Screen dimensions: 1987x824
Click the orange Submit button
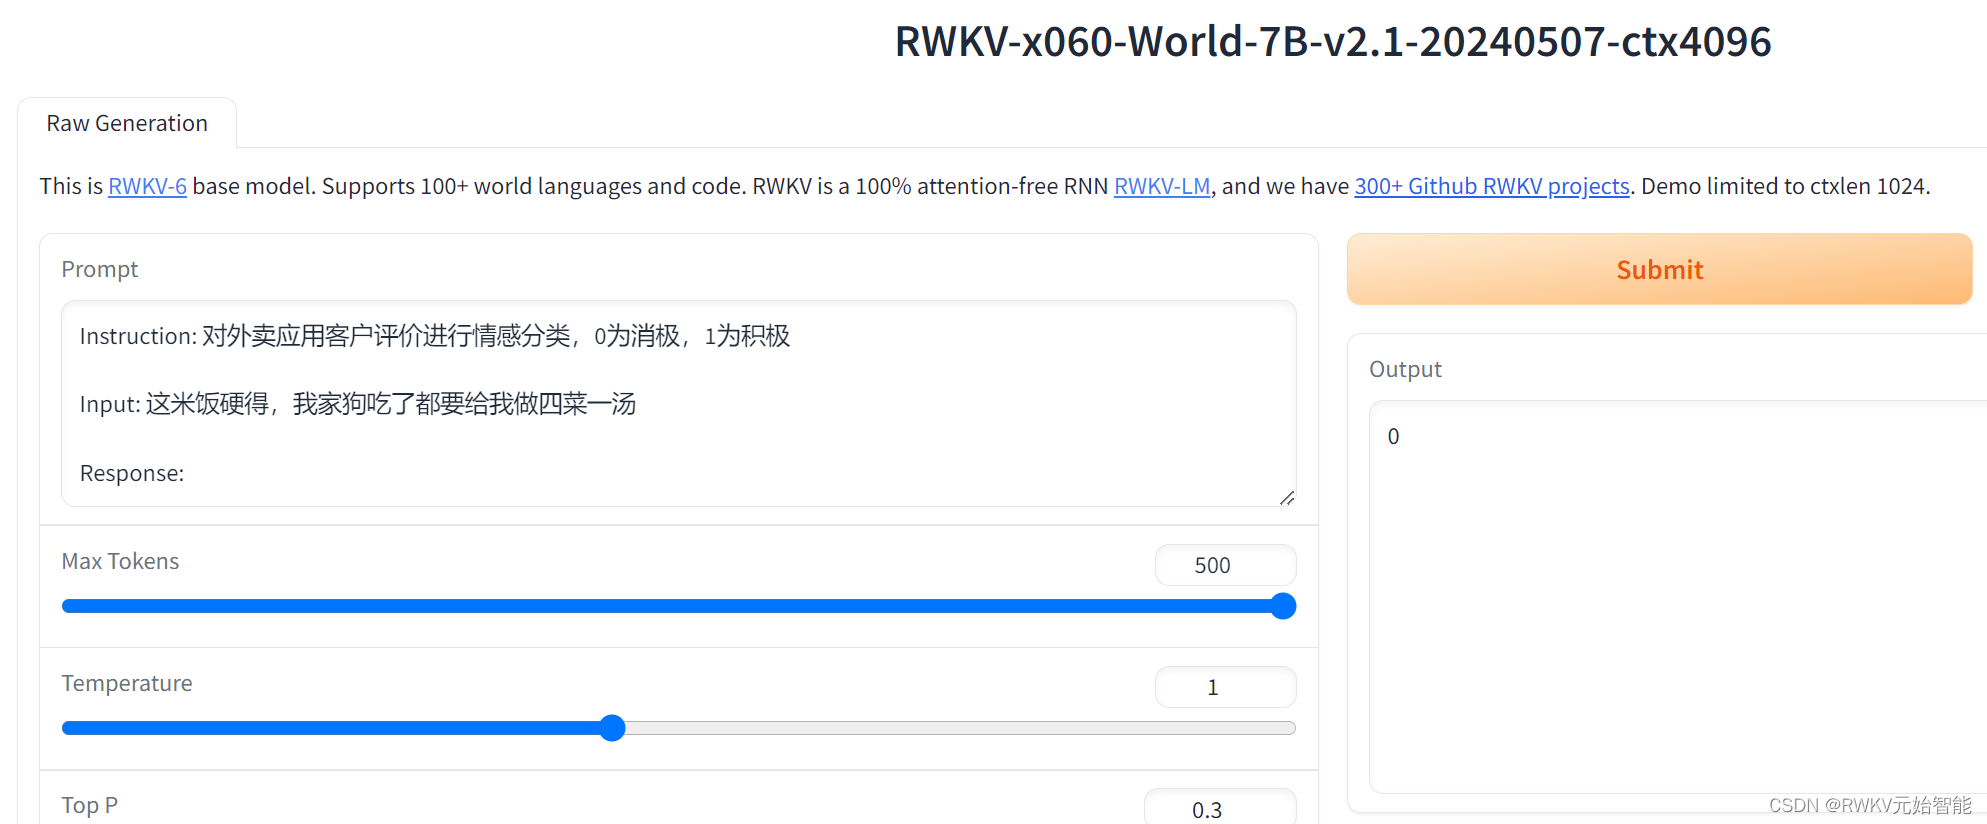click(x=1659, y=269)
